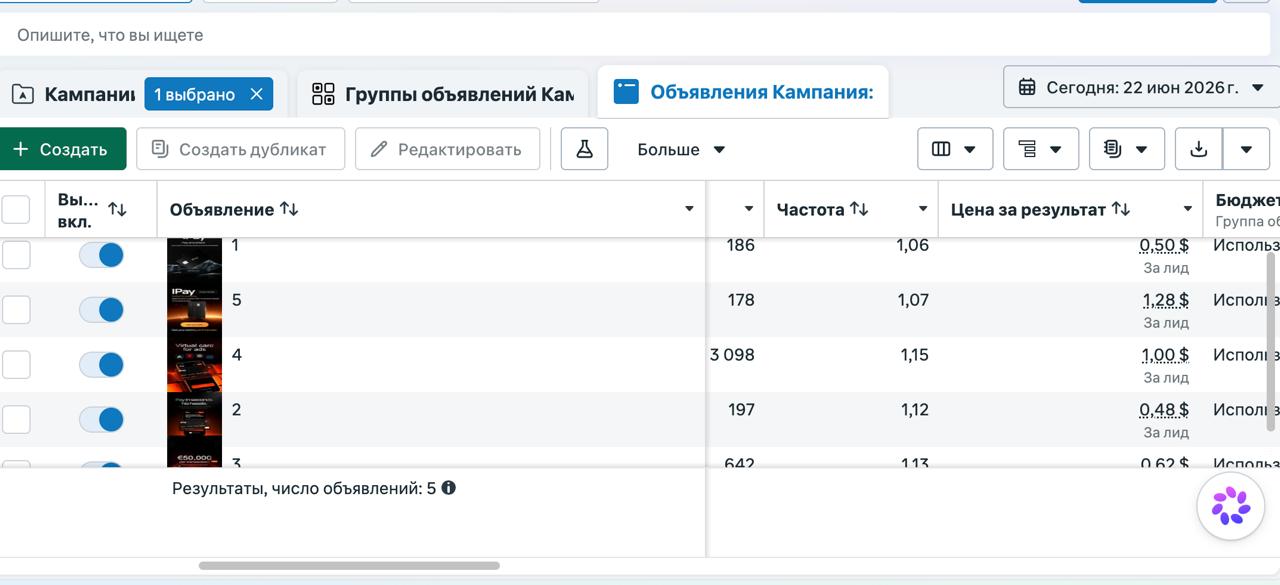Sort by Цена за результат arrows
This screenshot has width=1280, height=585.
pyautogui.click(x=1121, y=209)
